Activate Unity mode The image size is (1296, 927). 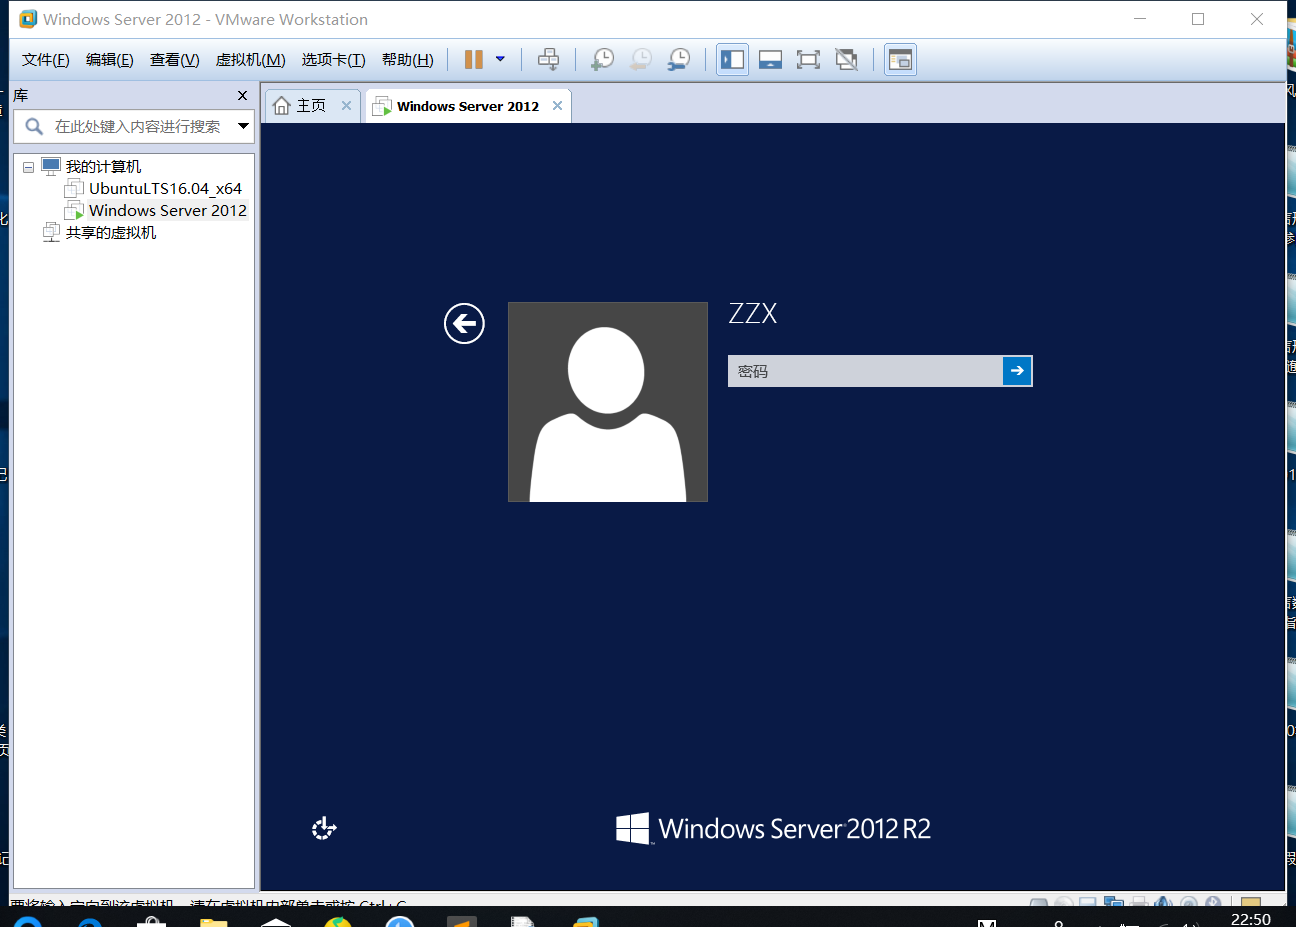(x=846, y=59)
